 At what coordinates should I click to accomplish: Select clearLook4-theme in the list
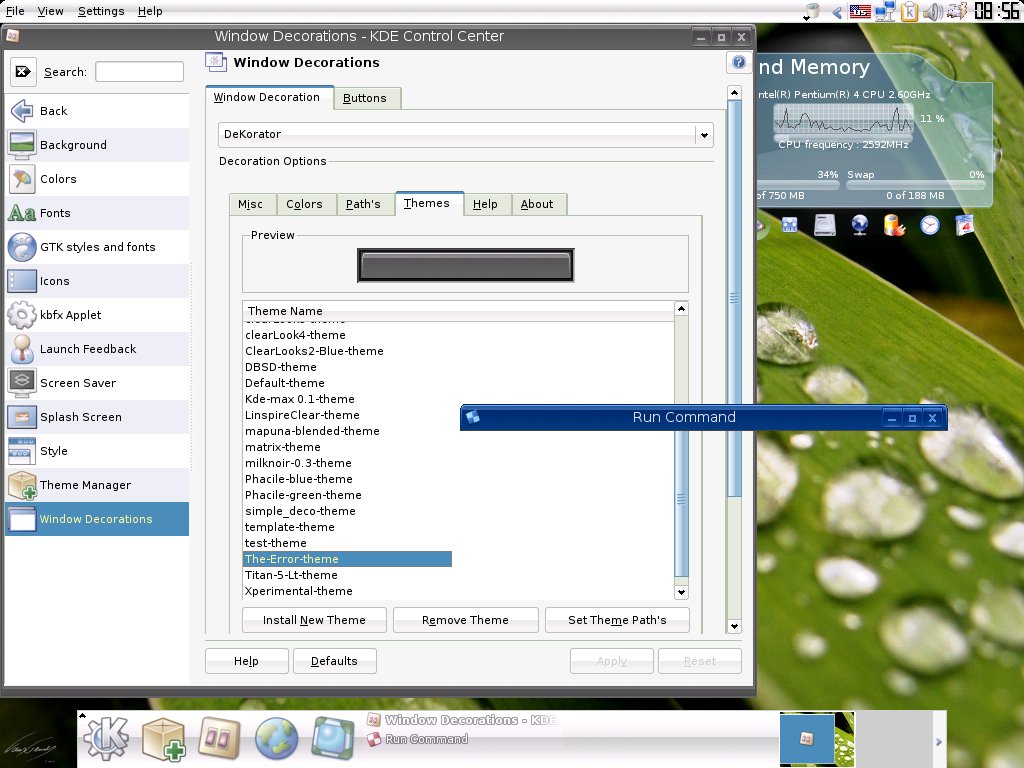(x=295, y=335)
